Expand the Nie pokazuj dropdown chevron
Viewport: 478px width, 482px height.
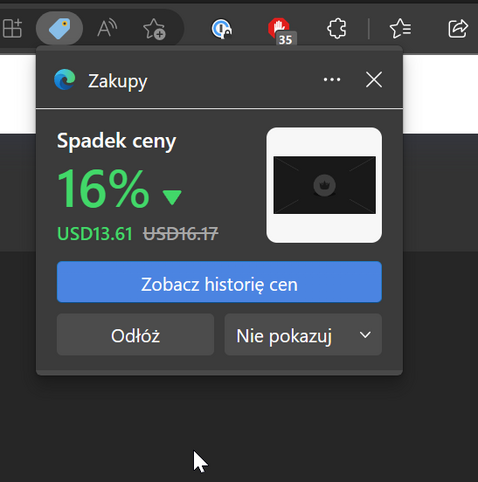(365, 335)
